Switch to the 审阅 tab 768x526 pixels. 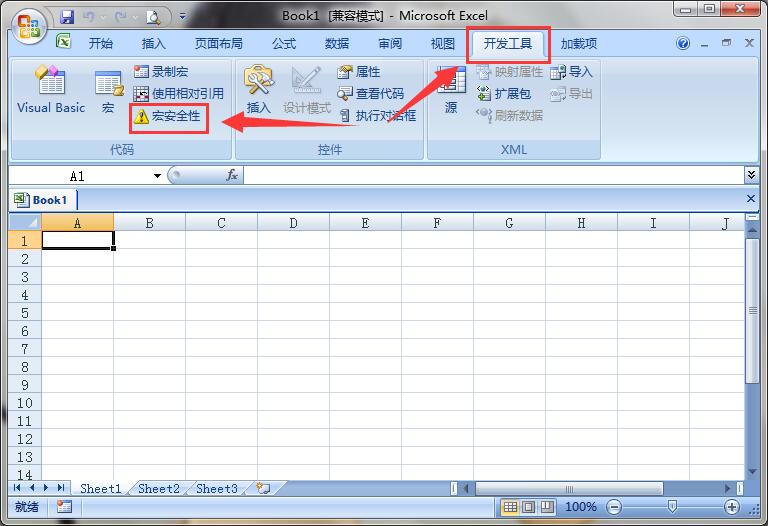click(x=390, y=44)
